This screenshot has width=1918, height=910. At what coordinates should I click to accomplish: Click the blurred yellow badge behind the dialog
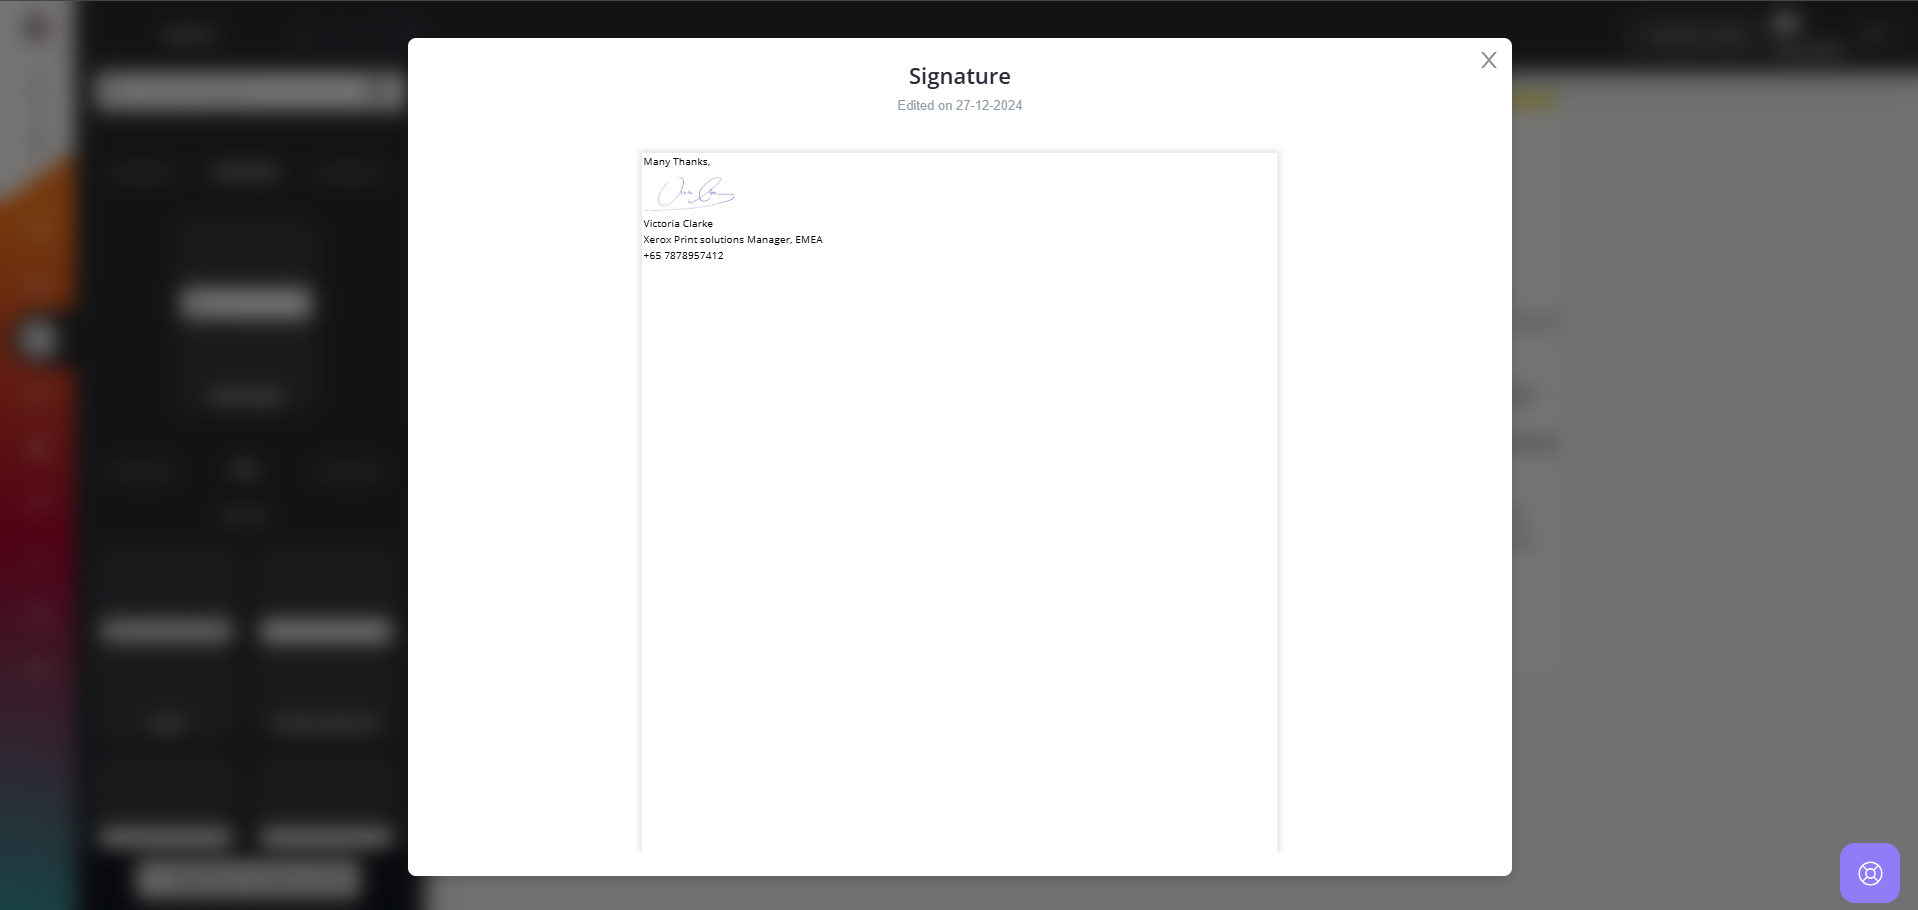(1535, 100)
